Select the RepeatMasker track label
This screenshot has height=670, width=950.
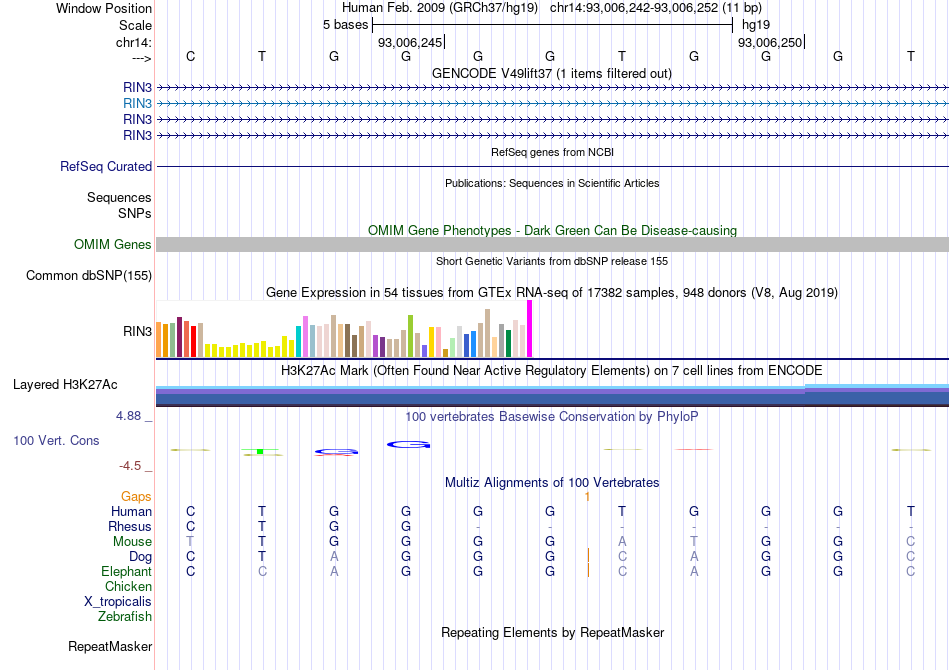pyautogui.click(x=110, y=646)
